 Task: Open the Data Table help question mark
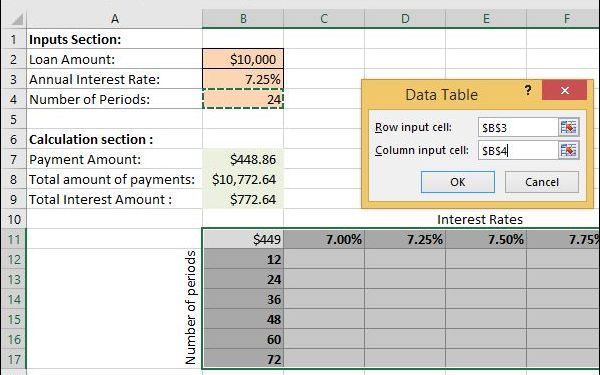[528, 90]
